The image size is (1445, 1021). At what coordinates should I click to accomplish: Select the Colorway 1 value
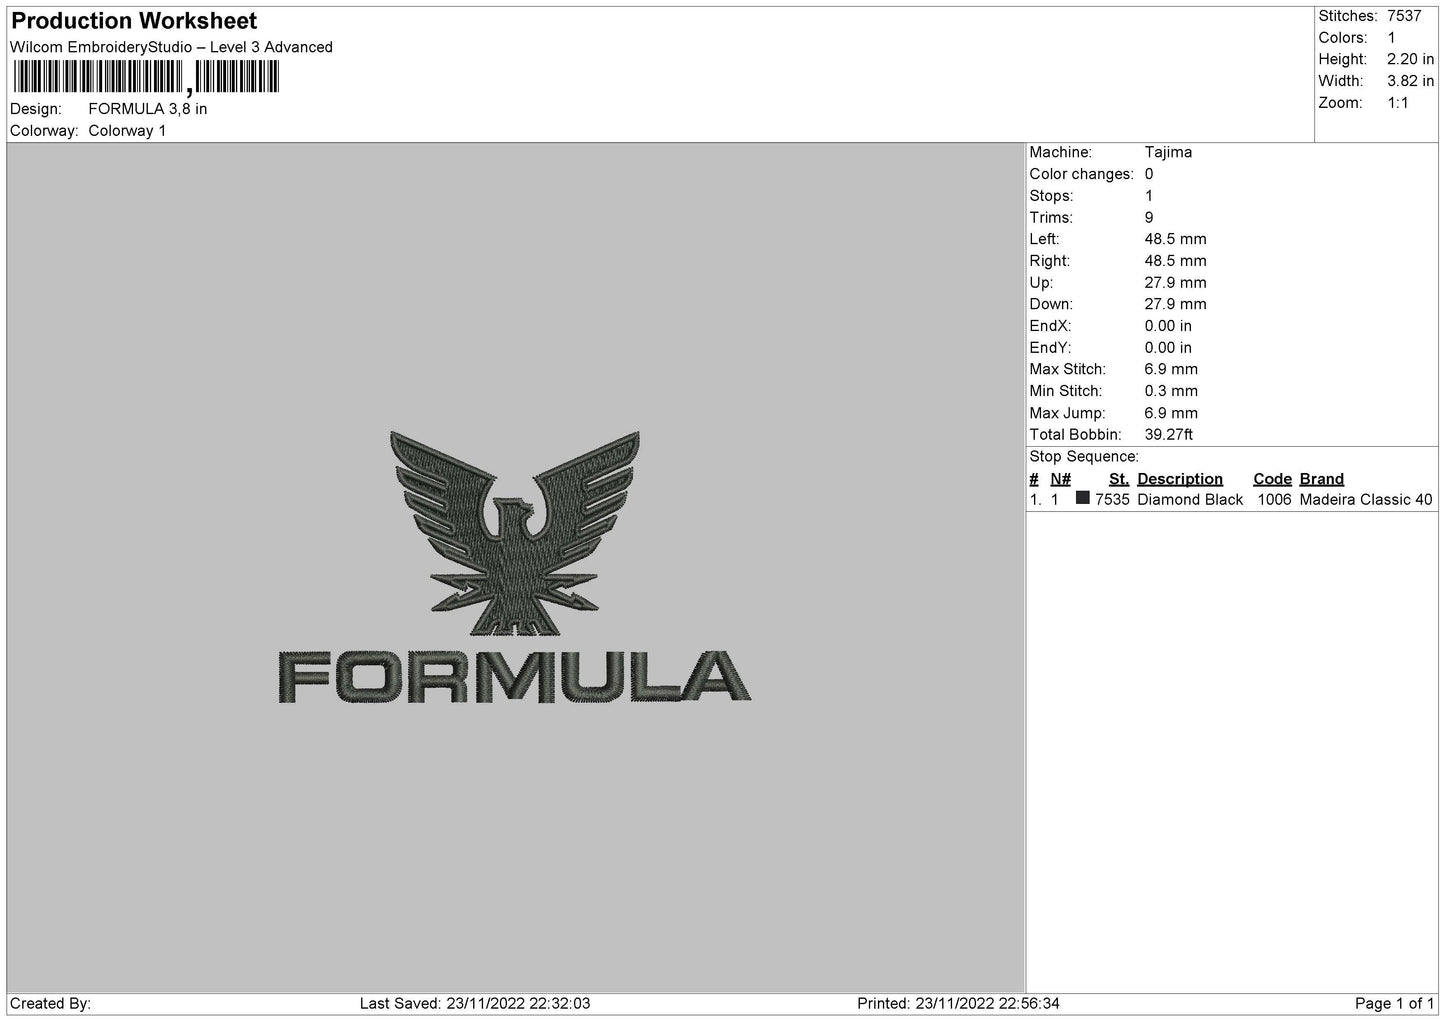[127, 131]
